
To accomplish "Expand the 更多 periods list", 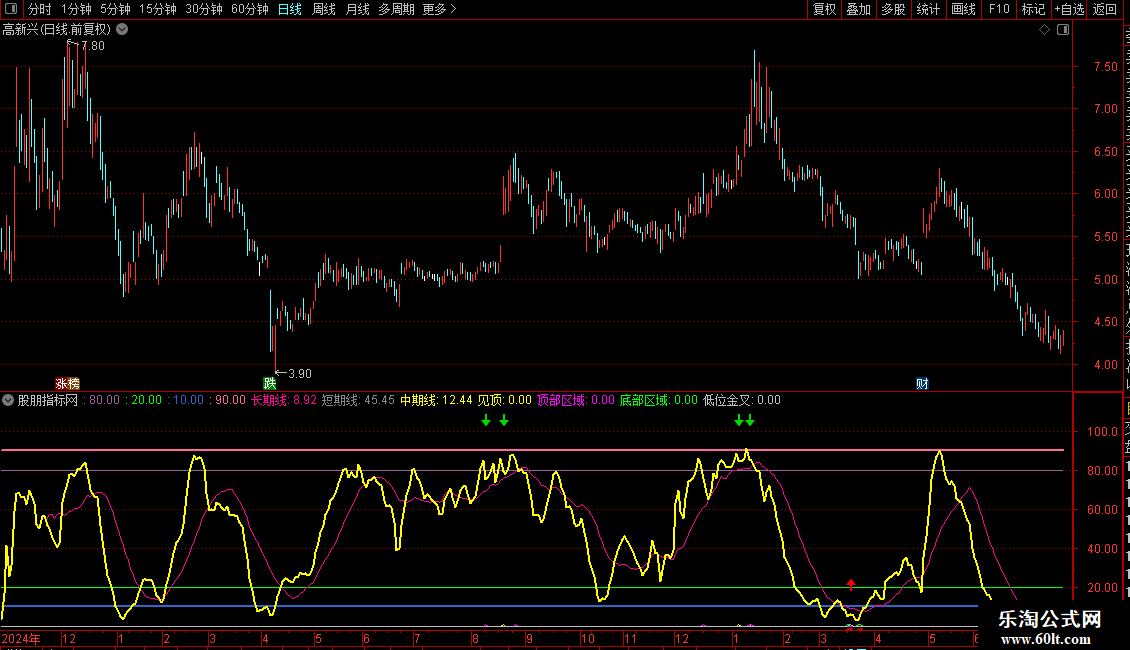I will pos(439,9).
